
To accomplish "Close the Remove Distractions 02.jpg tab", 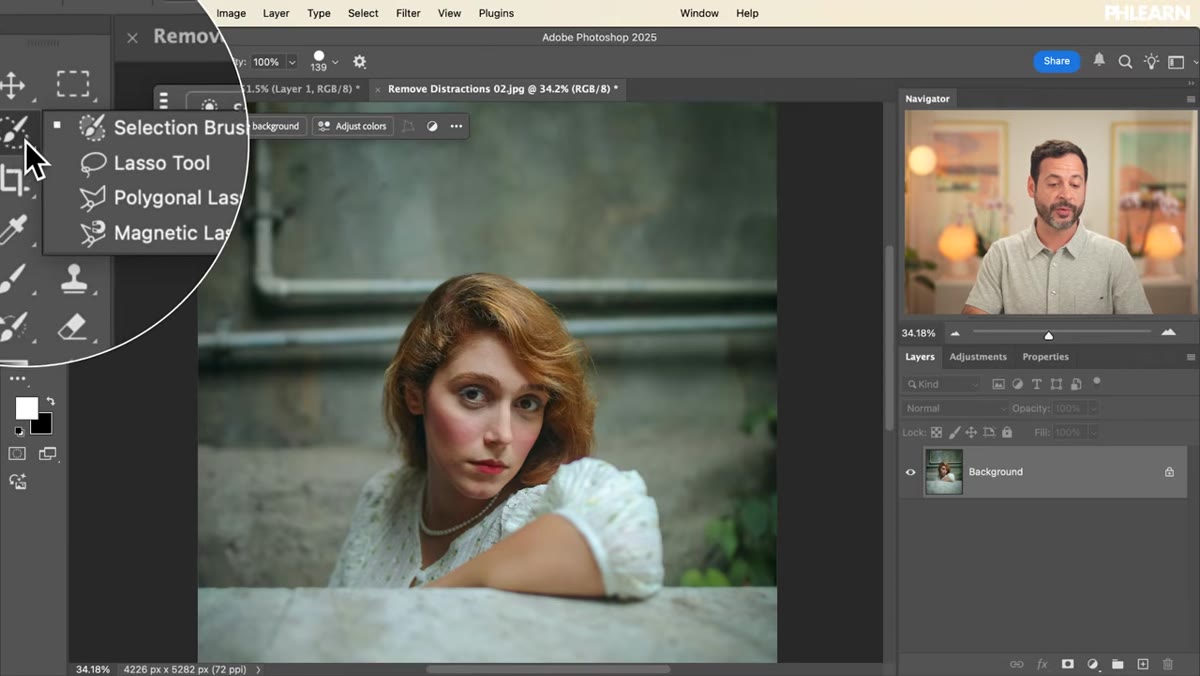I will pos(377,89).
